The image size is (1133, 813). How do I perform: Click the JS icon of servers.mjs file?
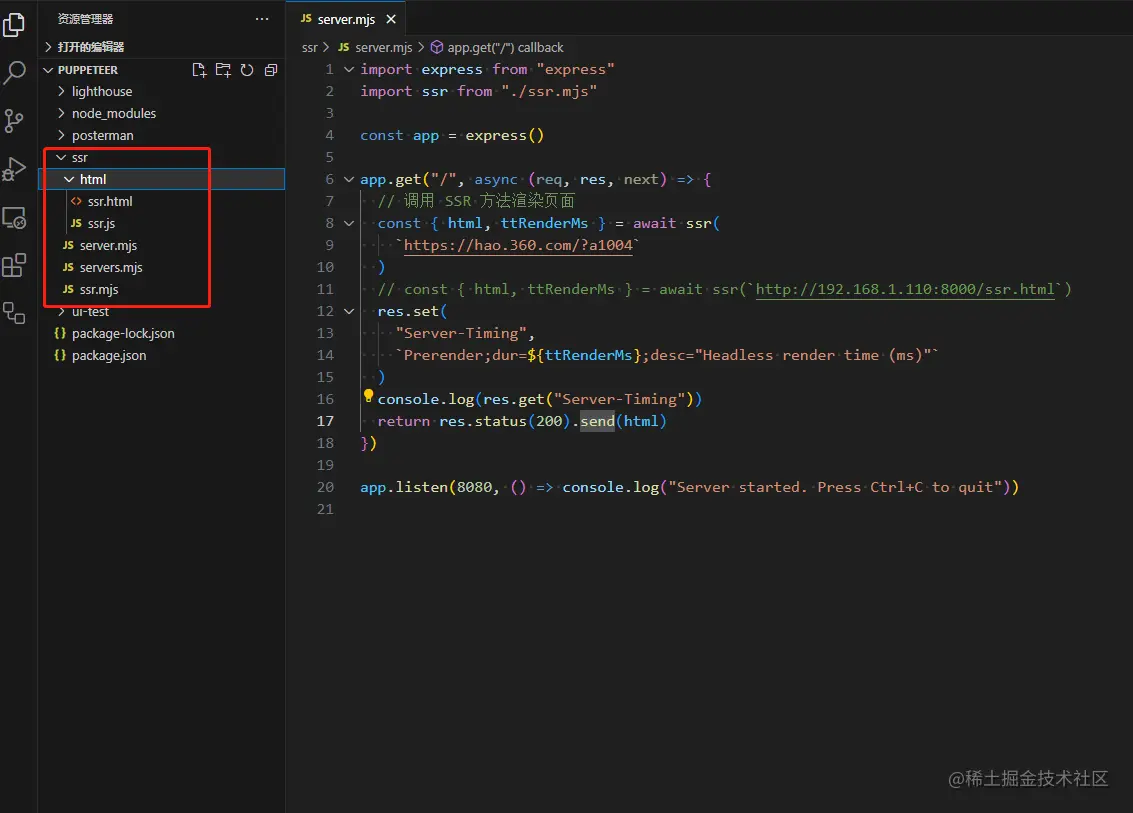pyautogui.click(x=68, y=267)
